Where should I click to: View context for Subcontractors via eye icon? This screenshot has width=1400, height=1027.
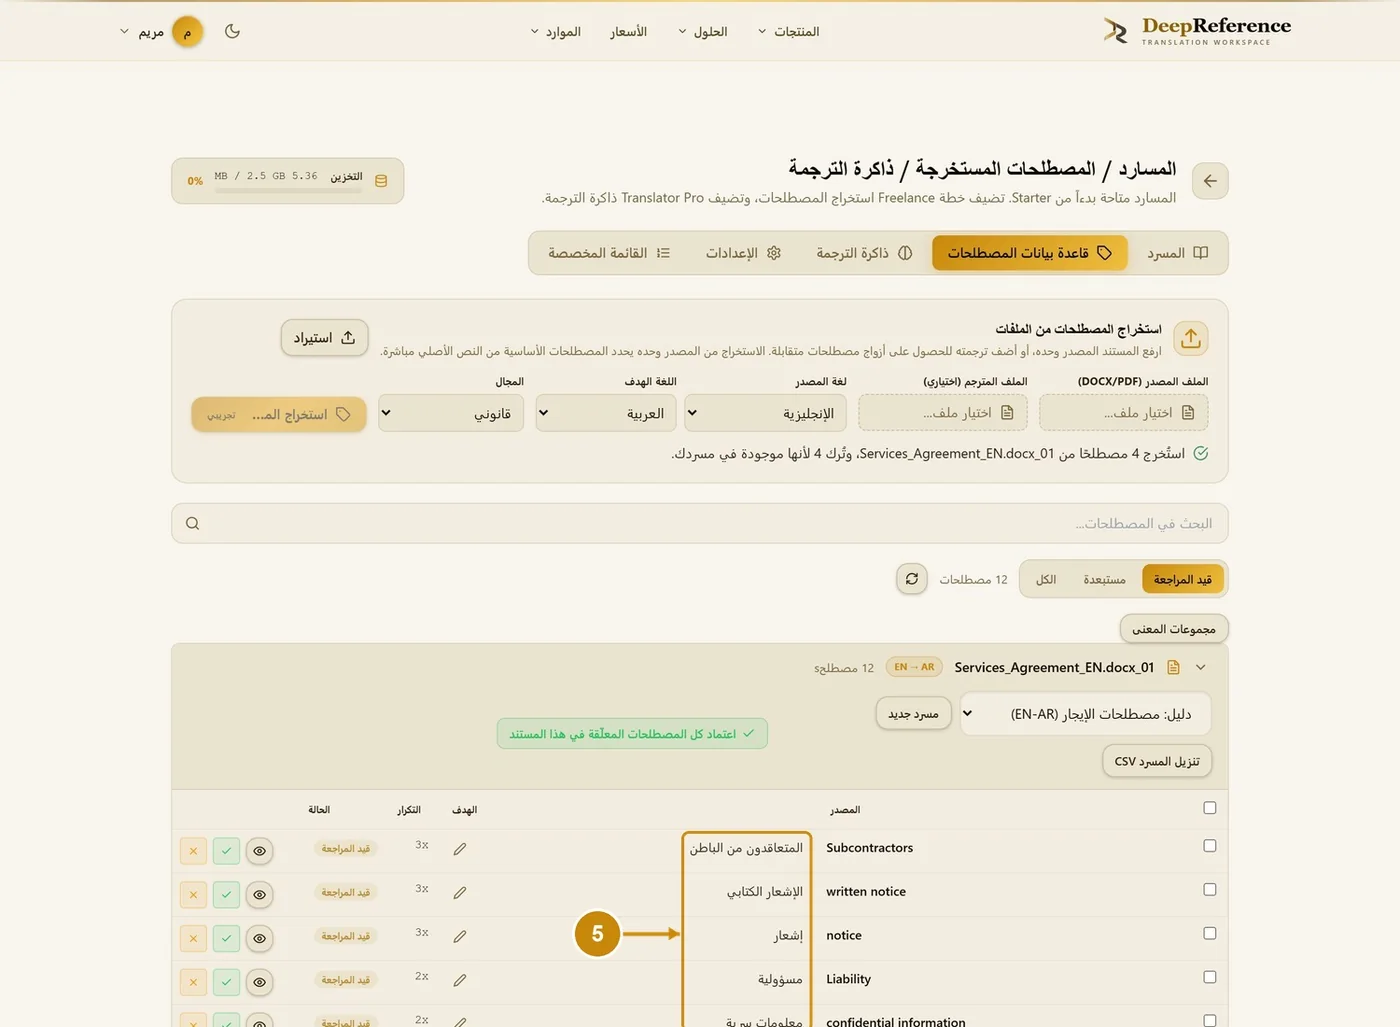[260, 851]
